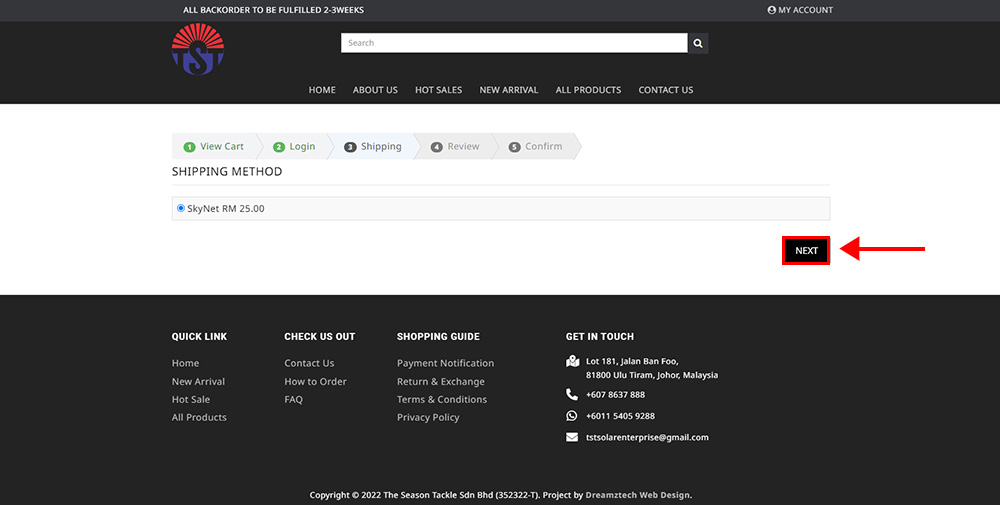Click the map location icon in footer
Screen dimensions: 1000x505
573,362
